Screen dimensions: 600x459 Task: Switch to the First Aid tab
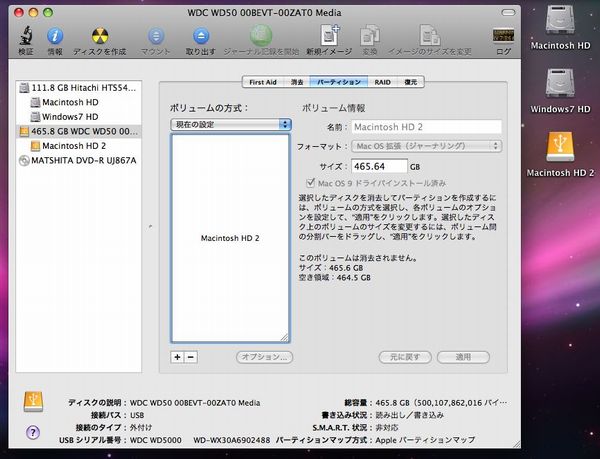[x=262, y=82]
